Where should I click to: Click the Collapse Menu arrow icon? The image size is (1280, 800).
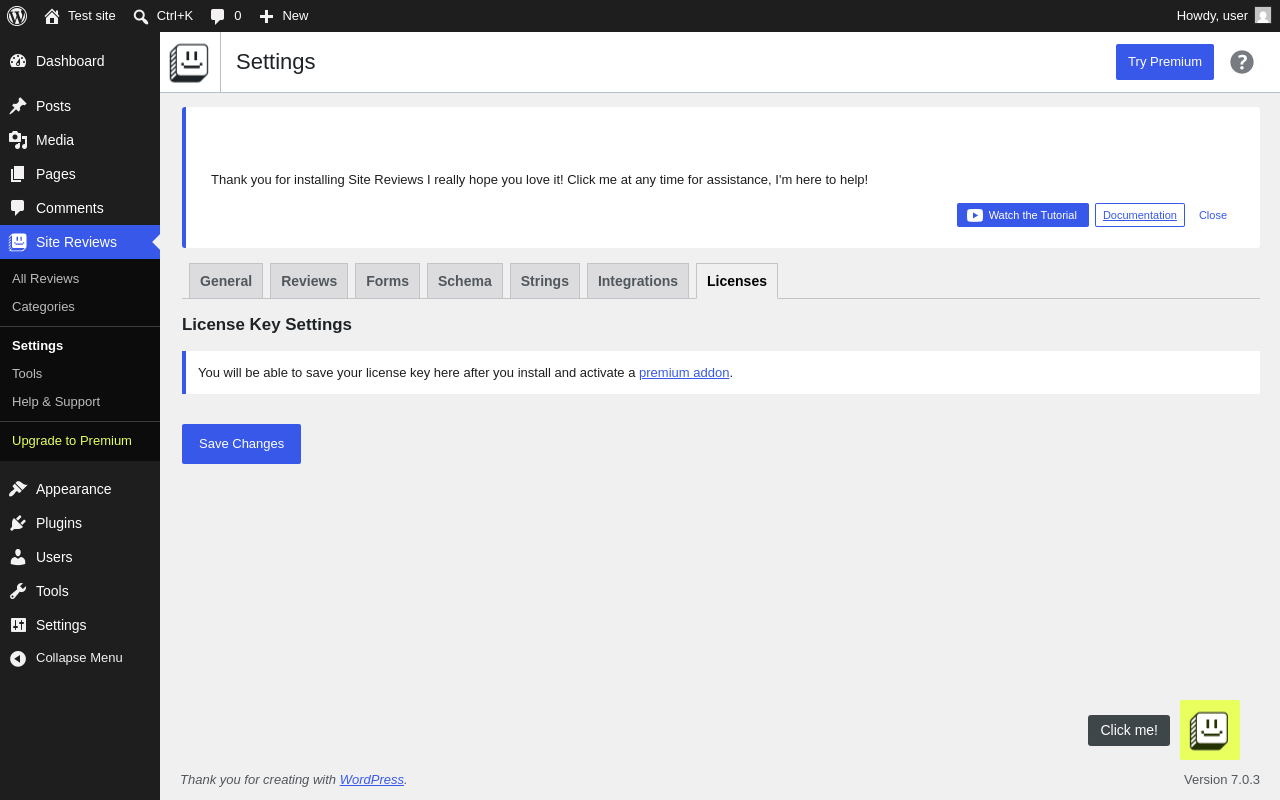pos(18,658)
